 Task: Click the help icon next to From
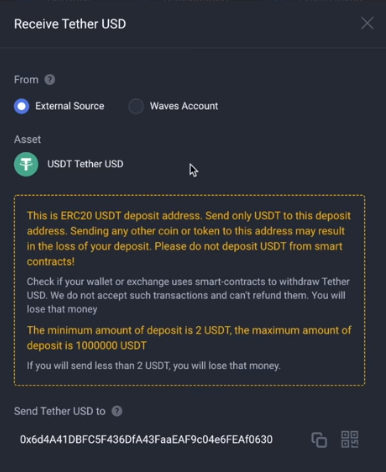click(x=50, y=80)
